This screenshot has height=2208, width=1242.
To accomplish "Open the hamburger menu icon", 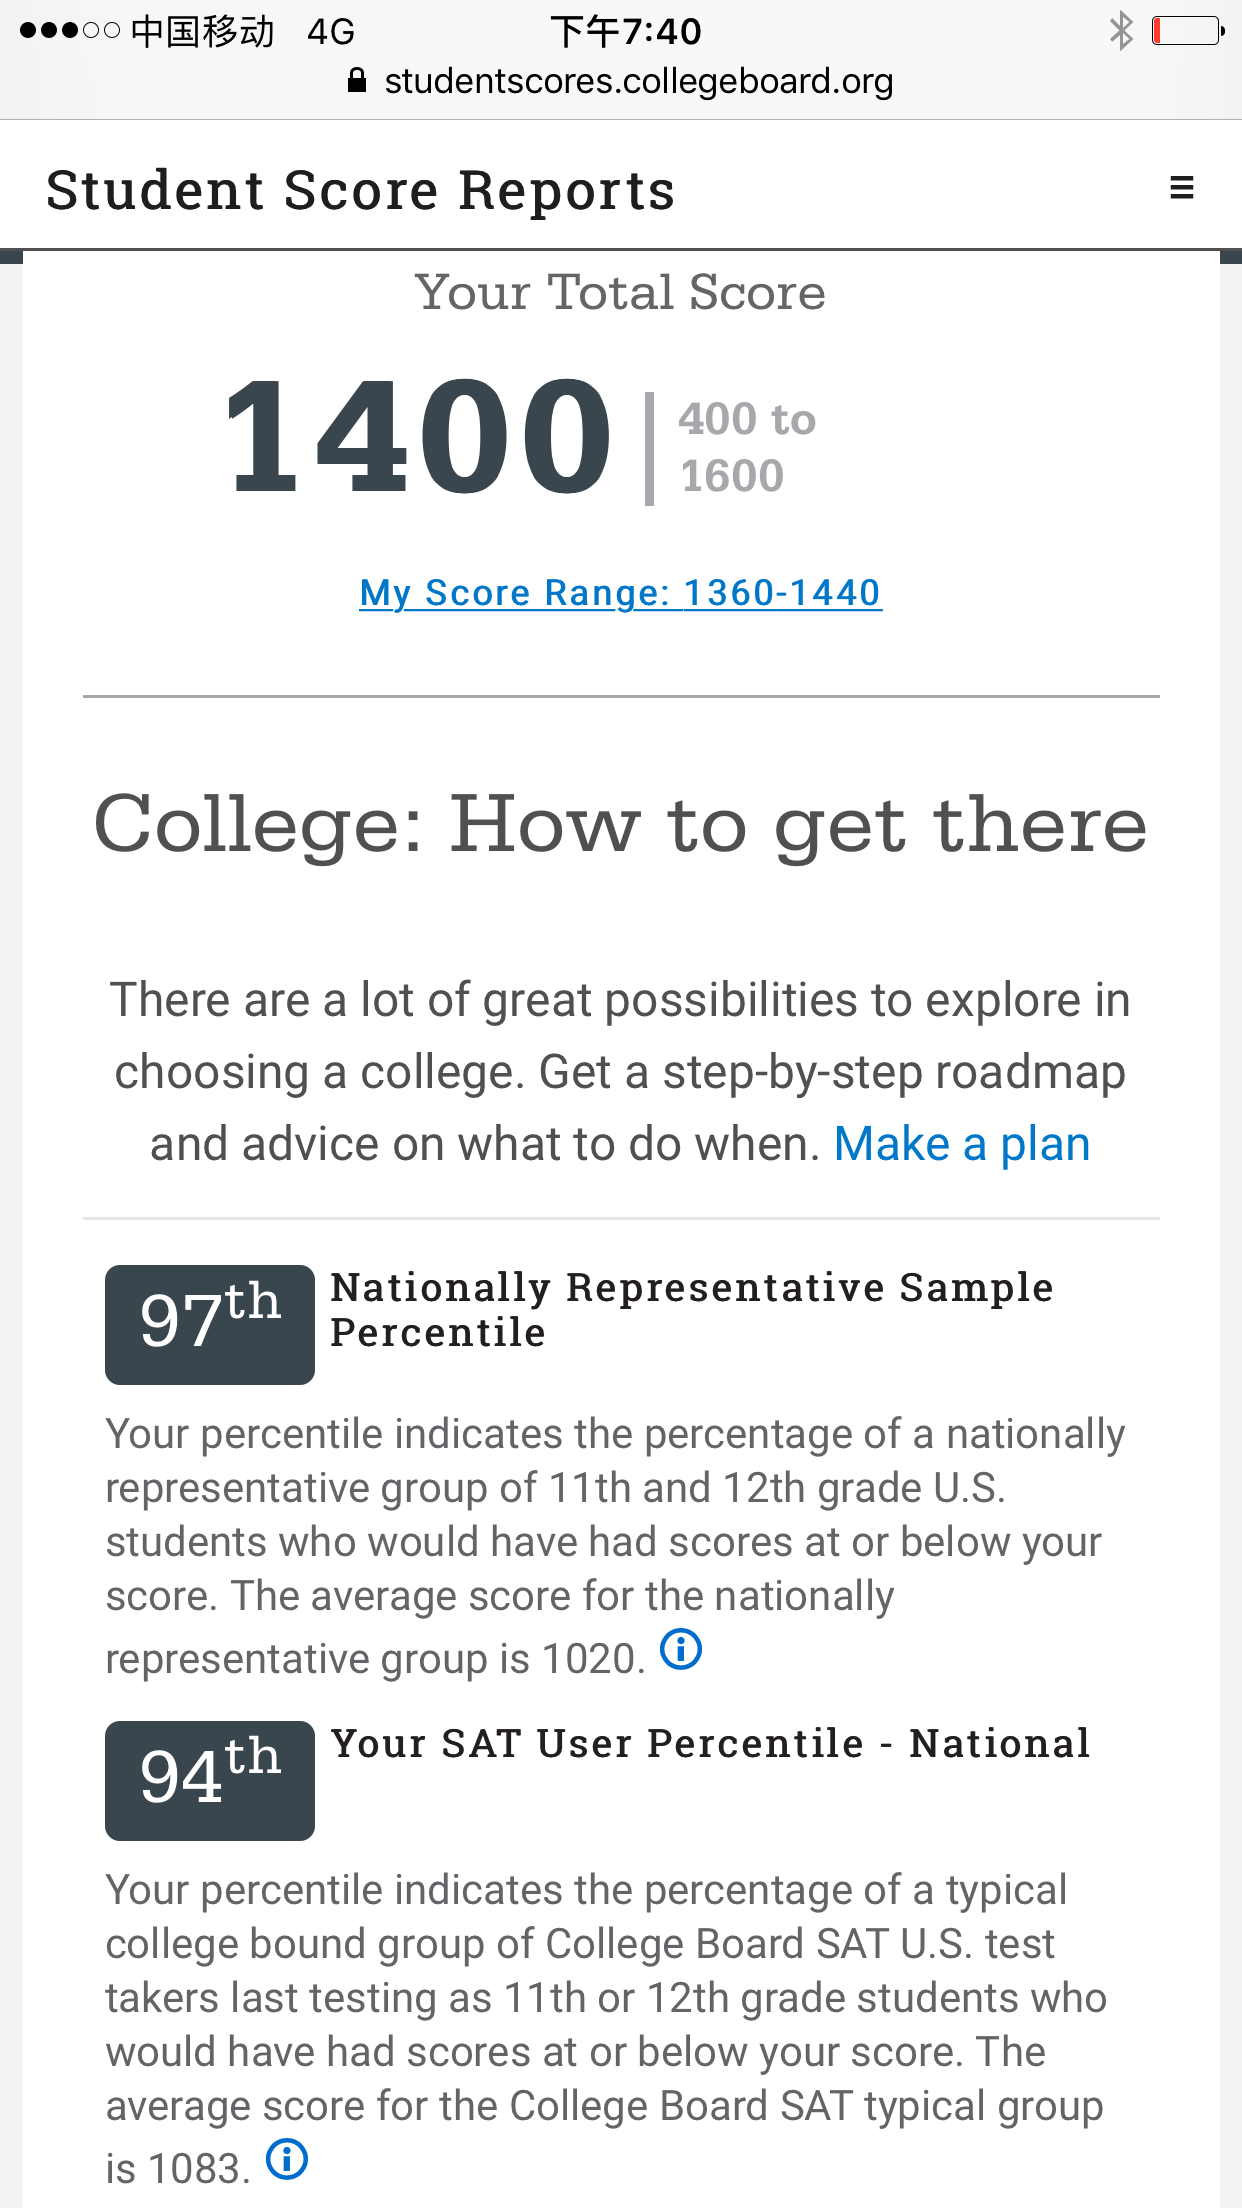I will 1181,188.
